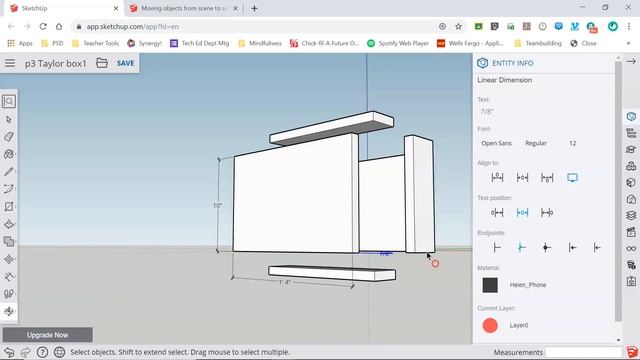This screenshot has width=640, height=360.
Task: Click the Layer0 color swatch
Action: click(490, 325)
